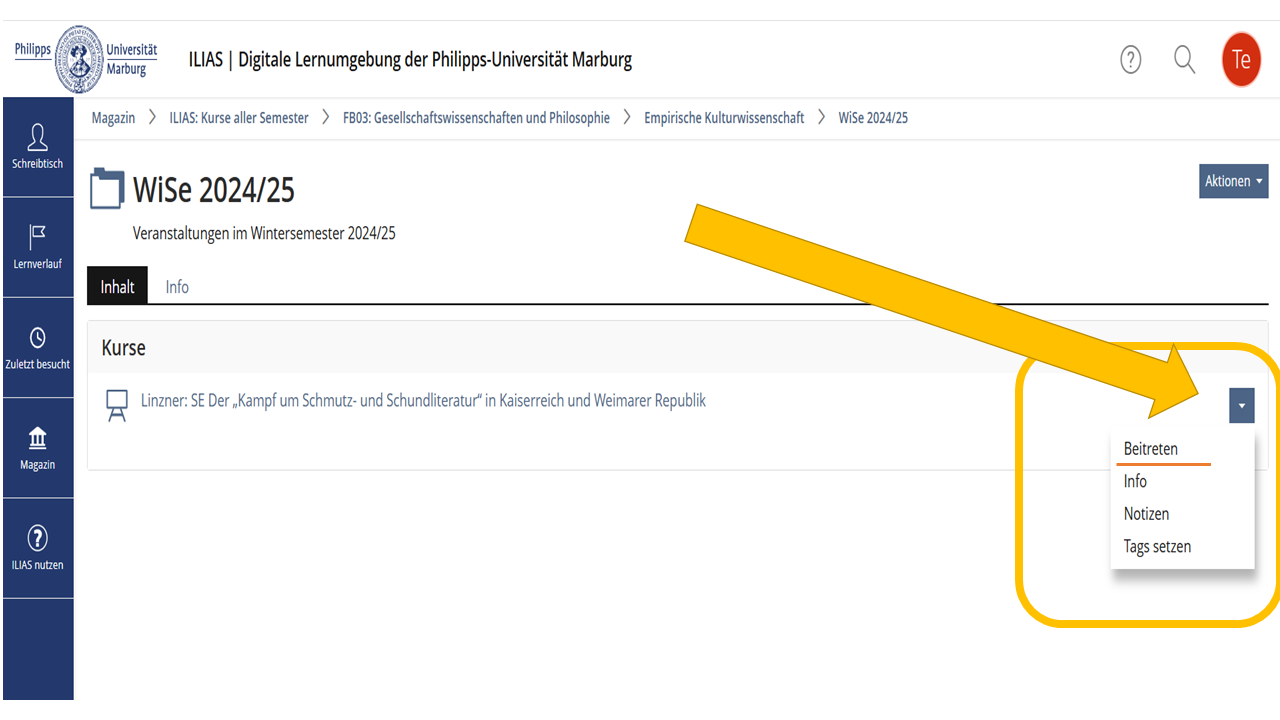Select Notizen in the dropdown menu

(1146, 514)
